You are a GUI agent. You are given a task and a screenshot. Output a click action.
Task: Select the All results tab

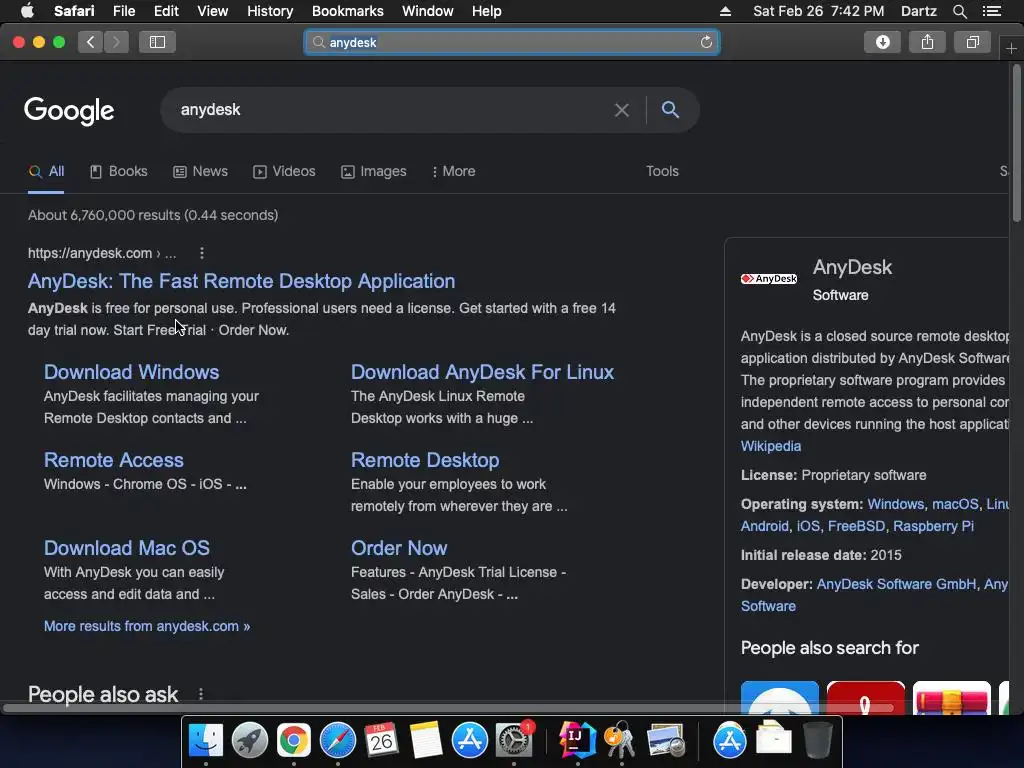tap(46, 171)
